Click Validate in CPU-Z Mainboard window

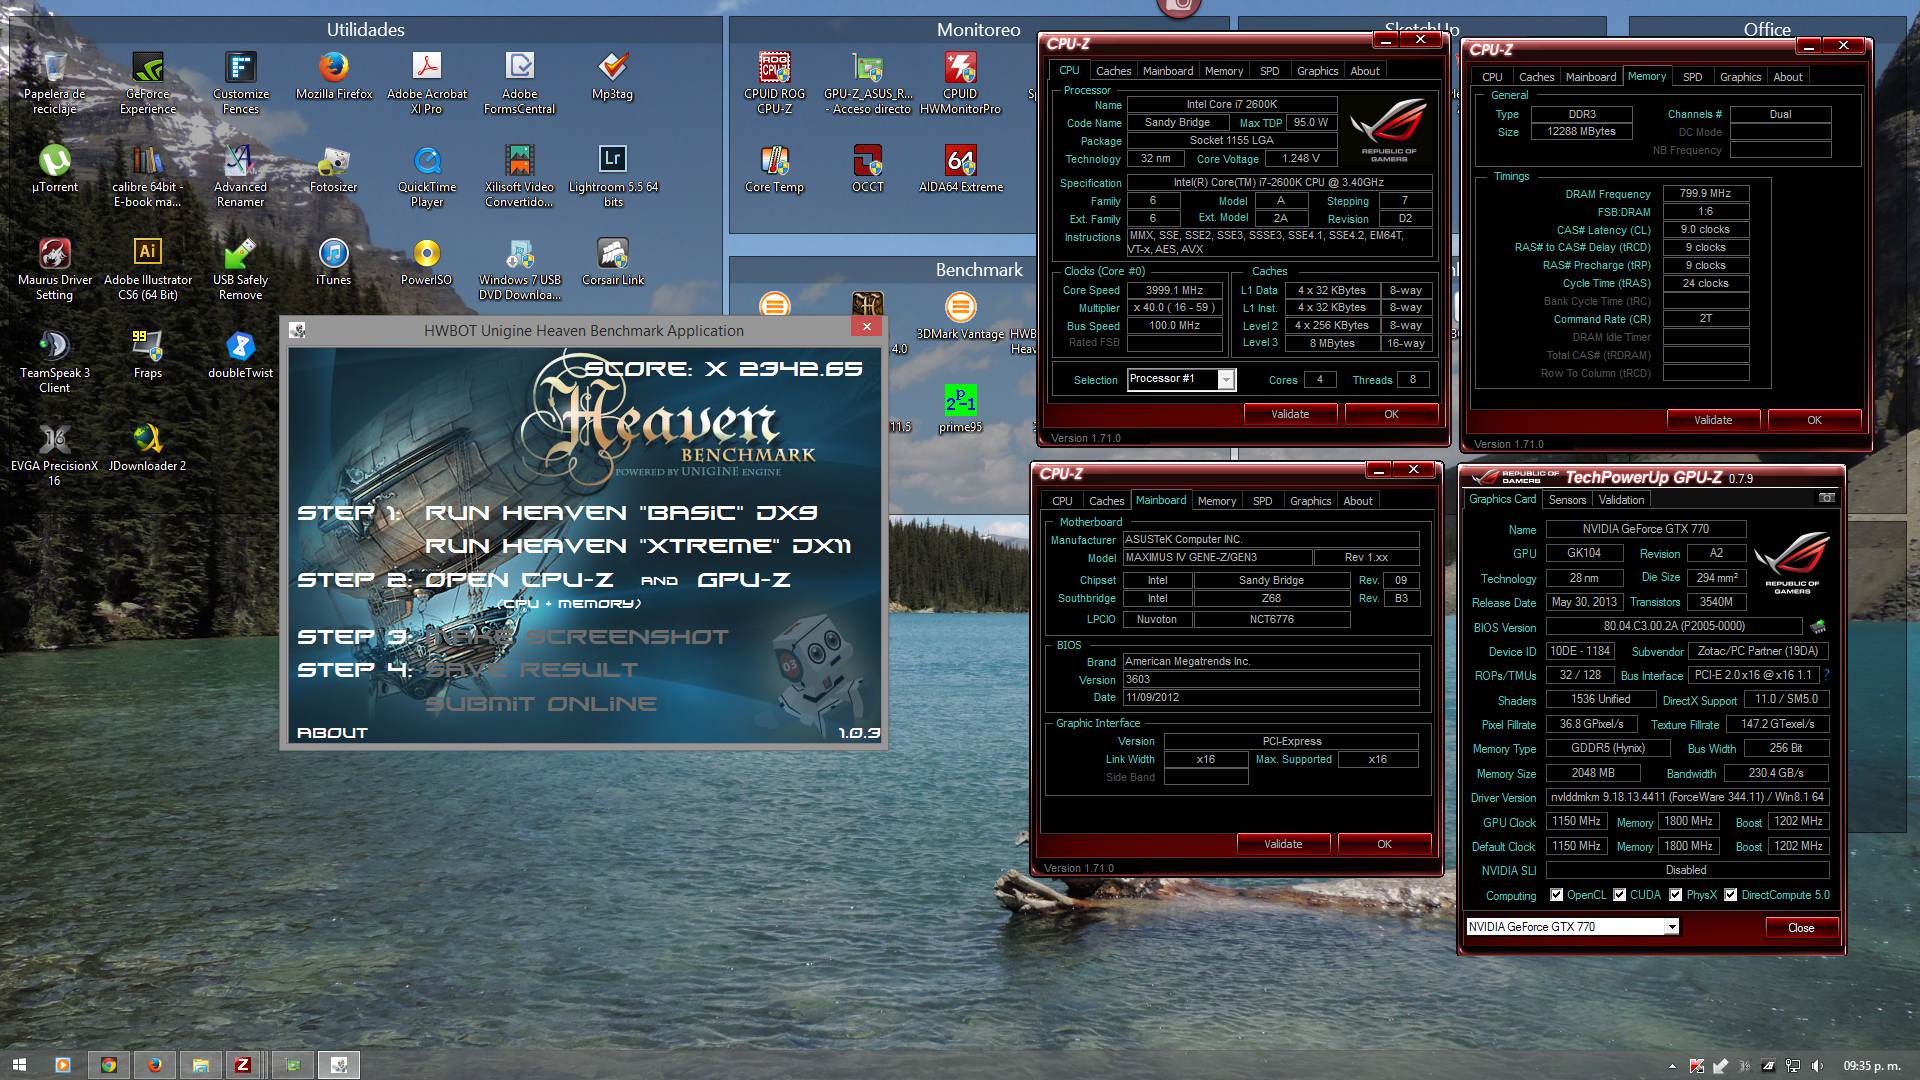click(x=1283, y=844)
